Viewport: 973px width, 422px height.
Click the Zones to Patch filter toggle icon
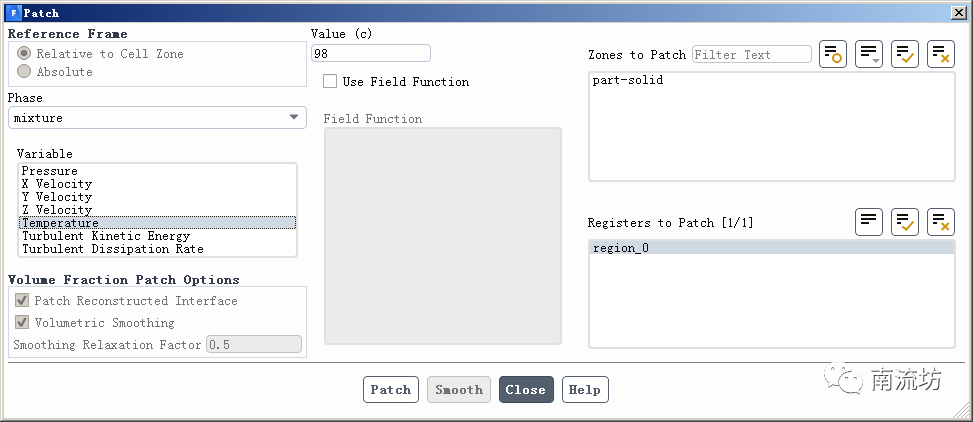click(x=833, y=54)
